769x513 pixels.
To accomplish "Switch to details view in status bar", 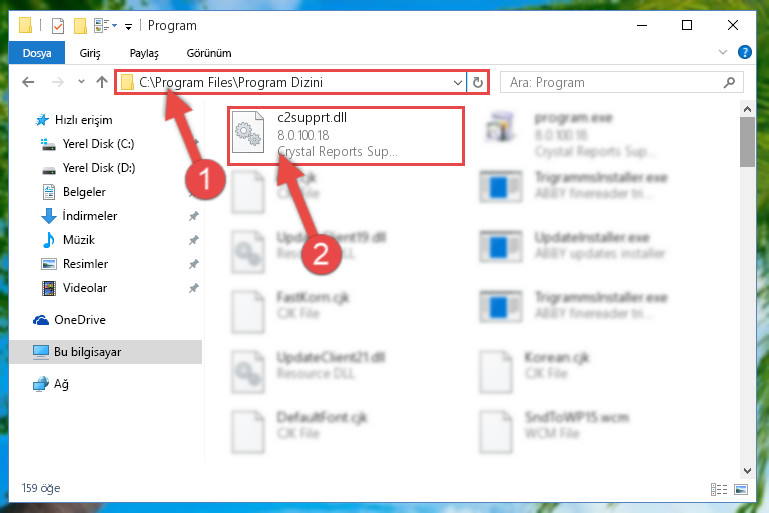I will point(719,489).
